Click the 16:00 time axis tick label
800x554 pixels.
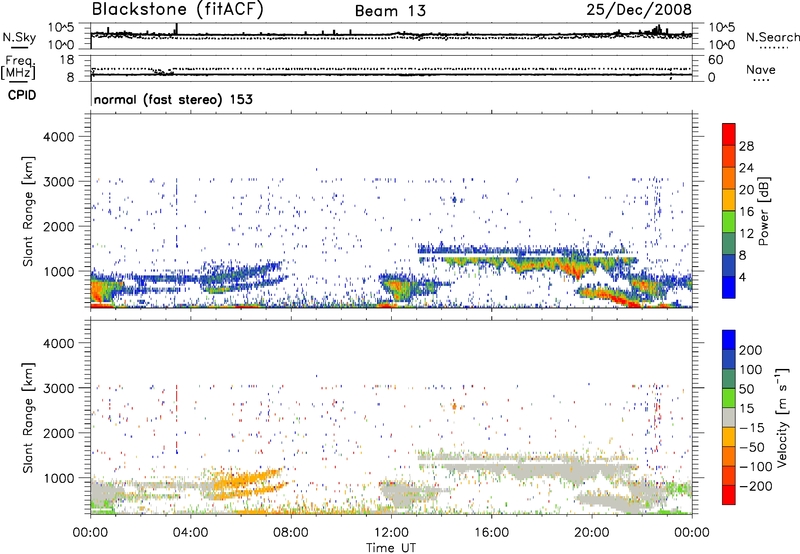(x=491, y=533)
